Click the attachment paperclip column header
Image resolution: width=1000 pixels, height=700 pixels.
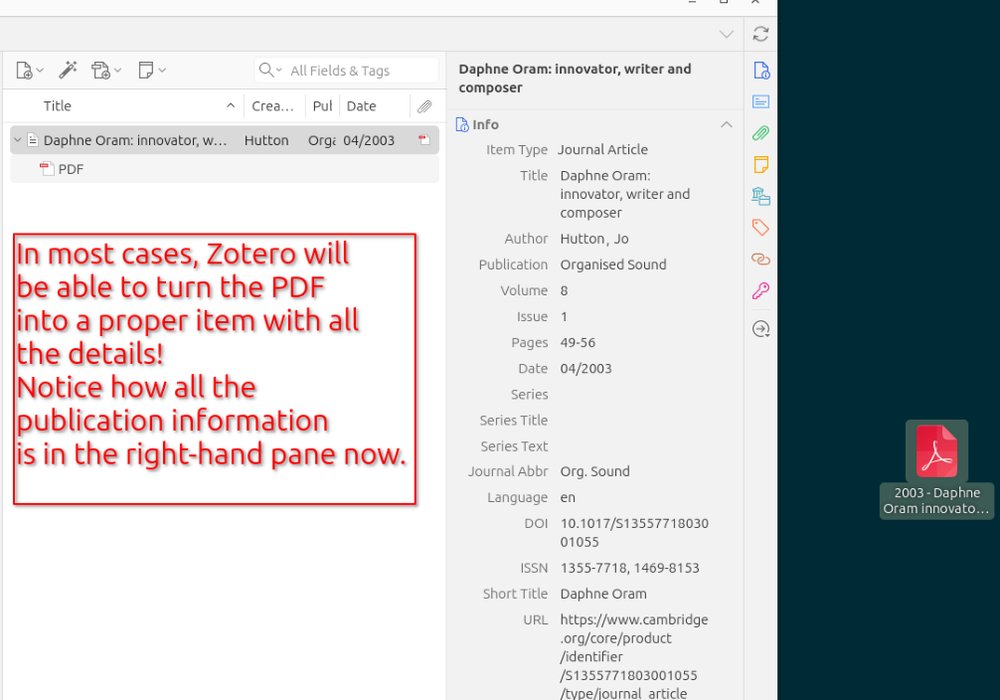[x=424, y=106]
